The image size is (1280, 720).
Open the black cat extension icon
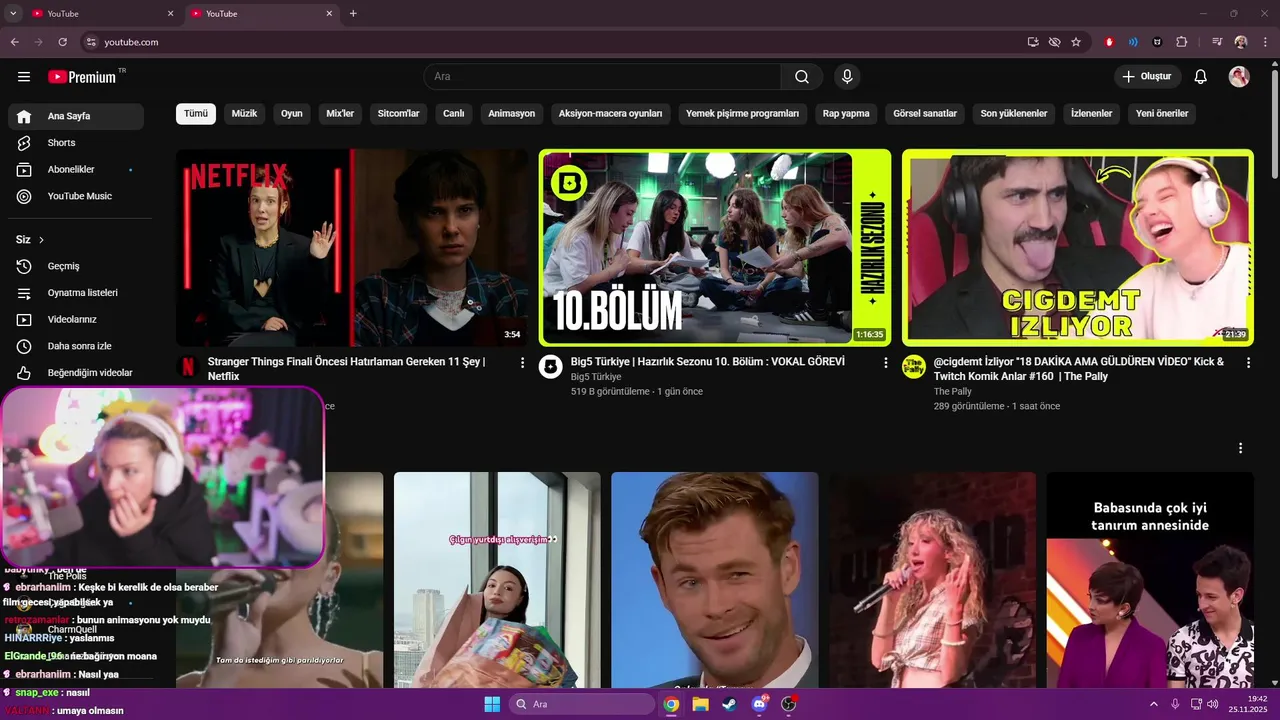[1157, 42]
